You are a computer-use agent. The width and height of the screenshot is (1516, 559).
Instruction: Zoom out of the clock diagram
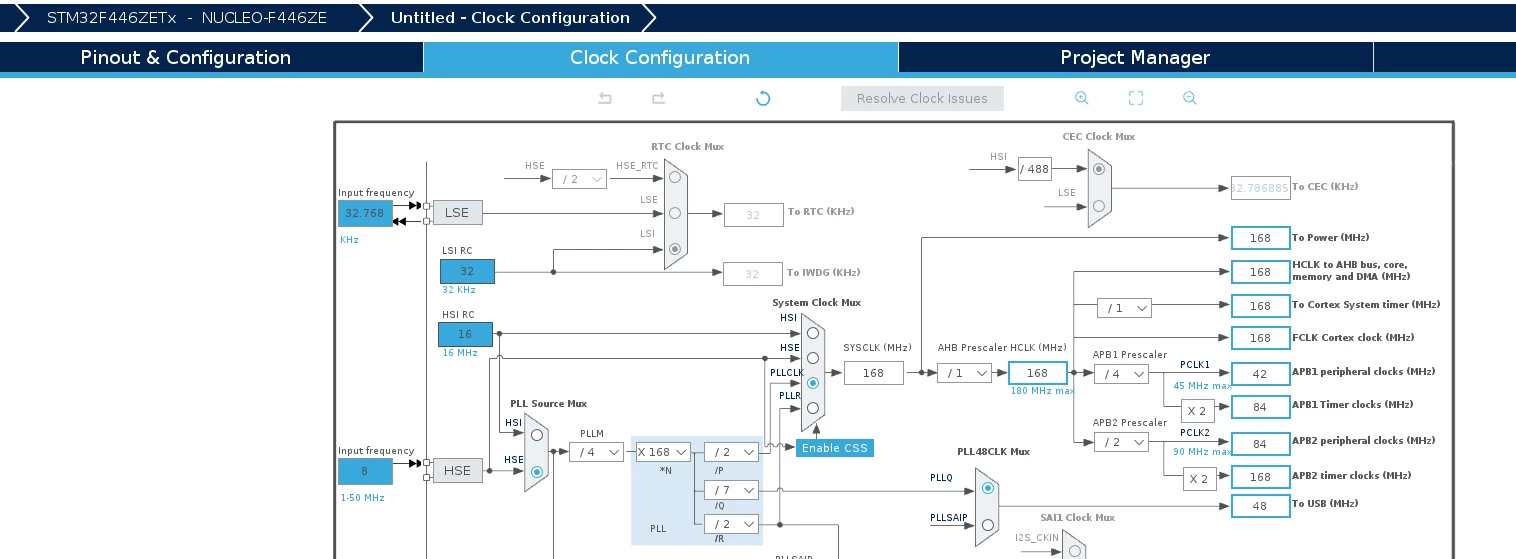click(1189, 98)
